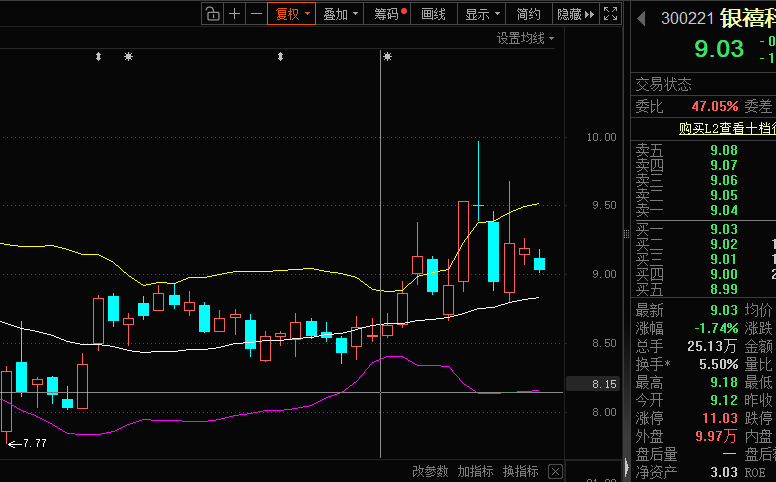Zoom in chart with plus button
The height and width of the screenshot is (482, 776).
235,14
